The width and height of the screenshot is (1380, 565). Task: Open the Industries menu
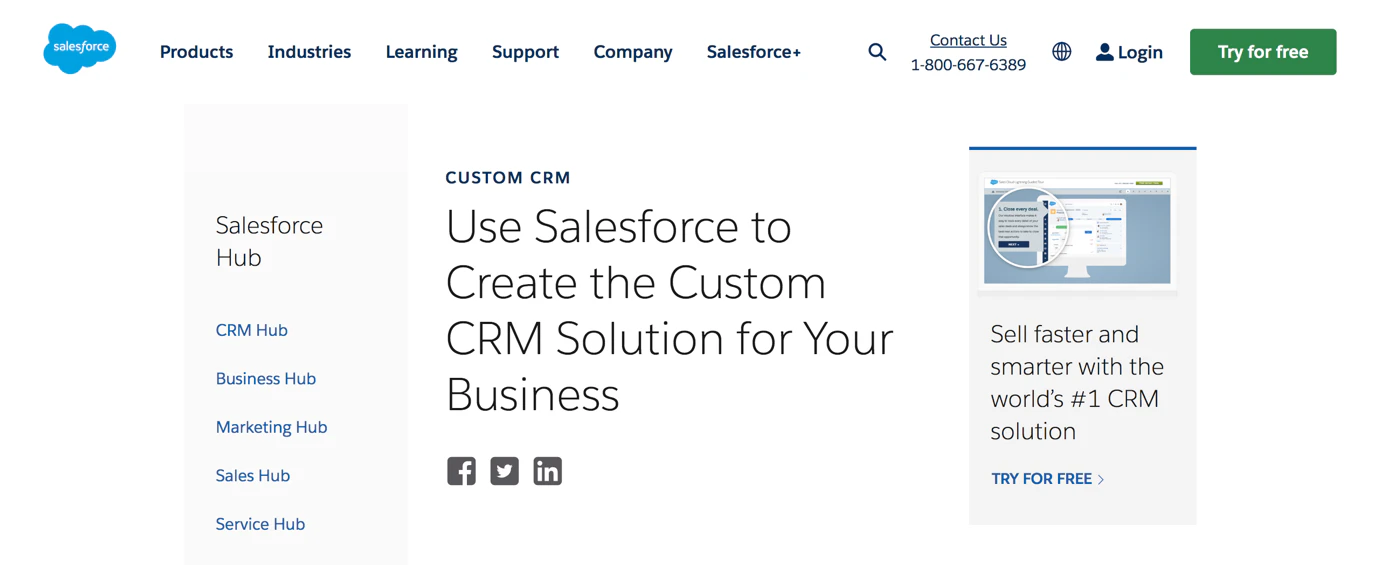309,52
